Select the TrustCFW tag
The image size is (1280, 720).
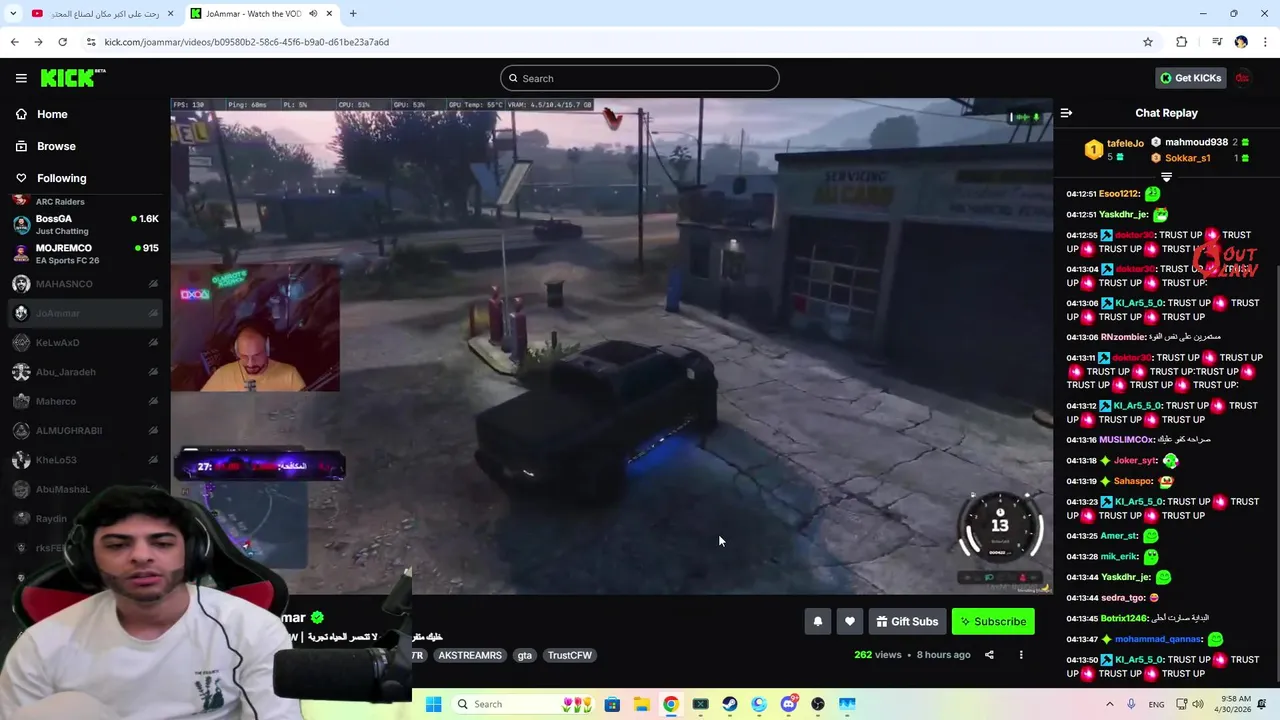click(x=569, y=655)
